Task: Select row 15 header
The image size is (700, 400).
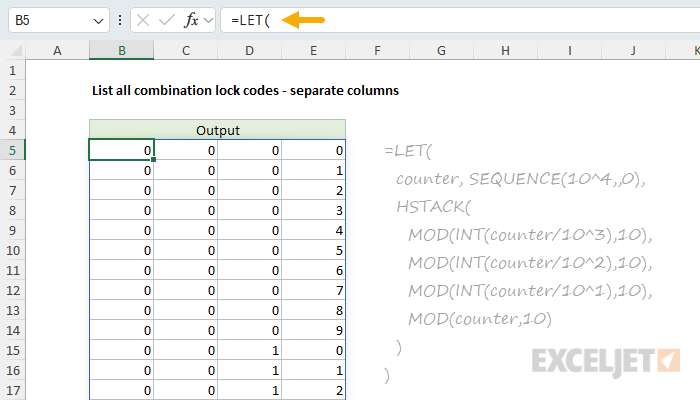Action: point(12,350)
